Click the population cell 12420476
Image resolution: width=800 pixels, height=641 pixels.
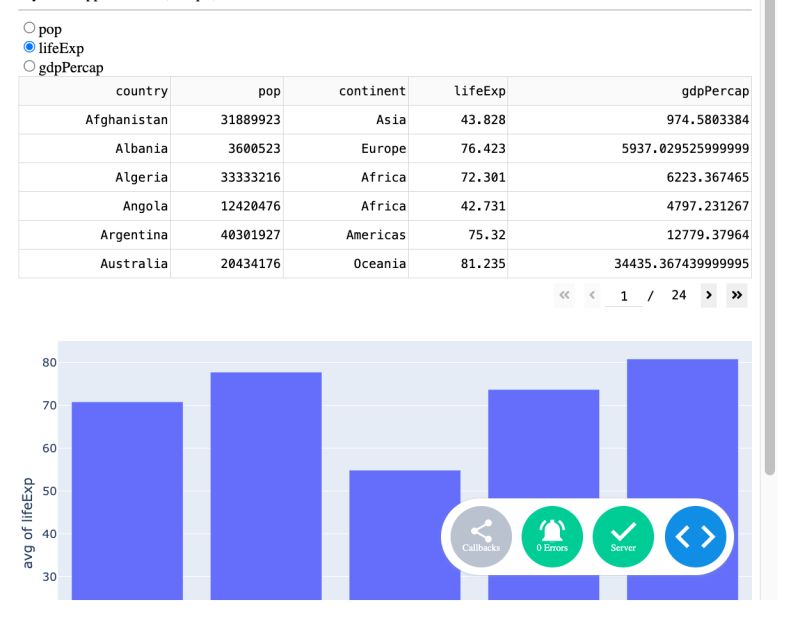point(227,206)
